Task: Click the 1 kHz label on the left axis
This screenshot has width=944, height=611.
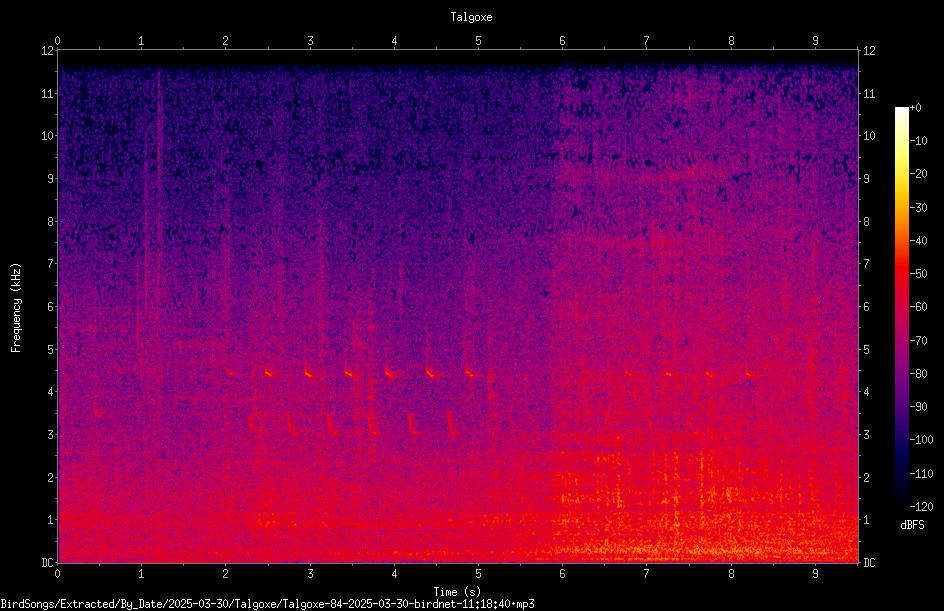Action: [51, 520]
